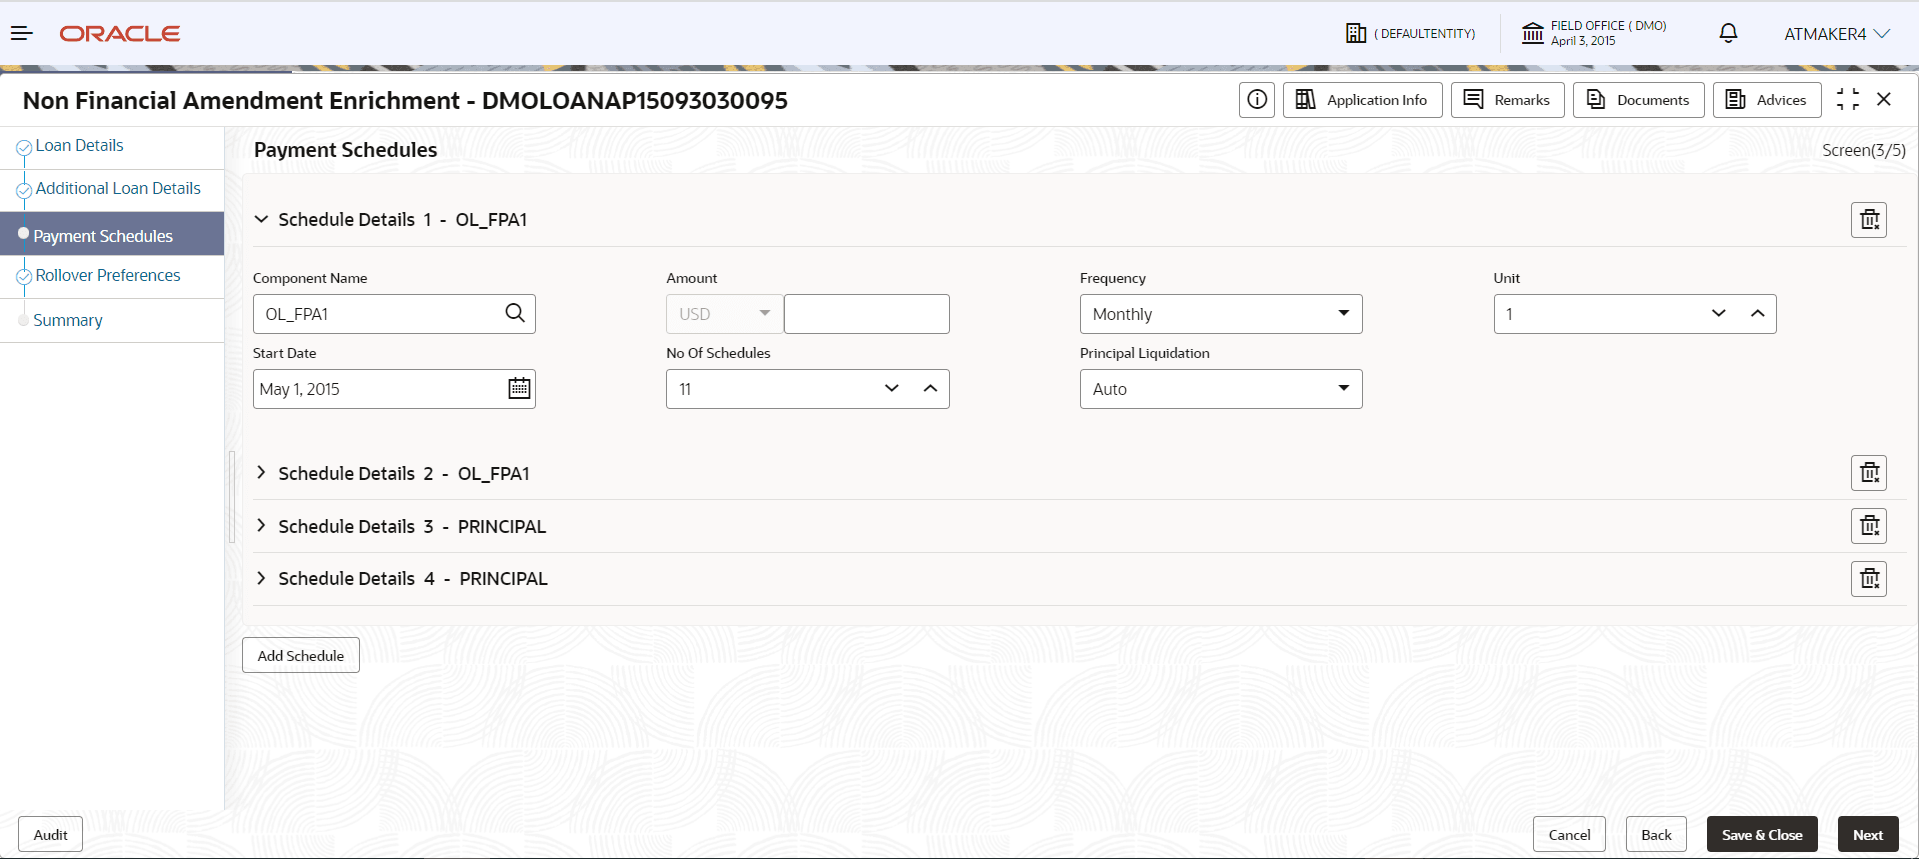Screen dimensions: 1919x859
Task: Click Add Schedule button
Action: click(x=301, y=656)
